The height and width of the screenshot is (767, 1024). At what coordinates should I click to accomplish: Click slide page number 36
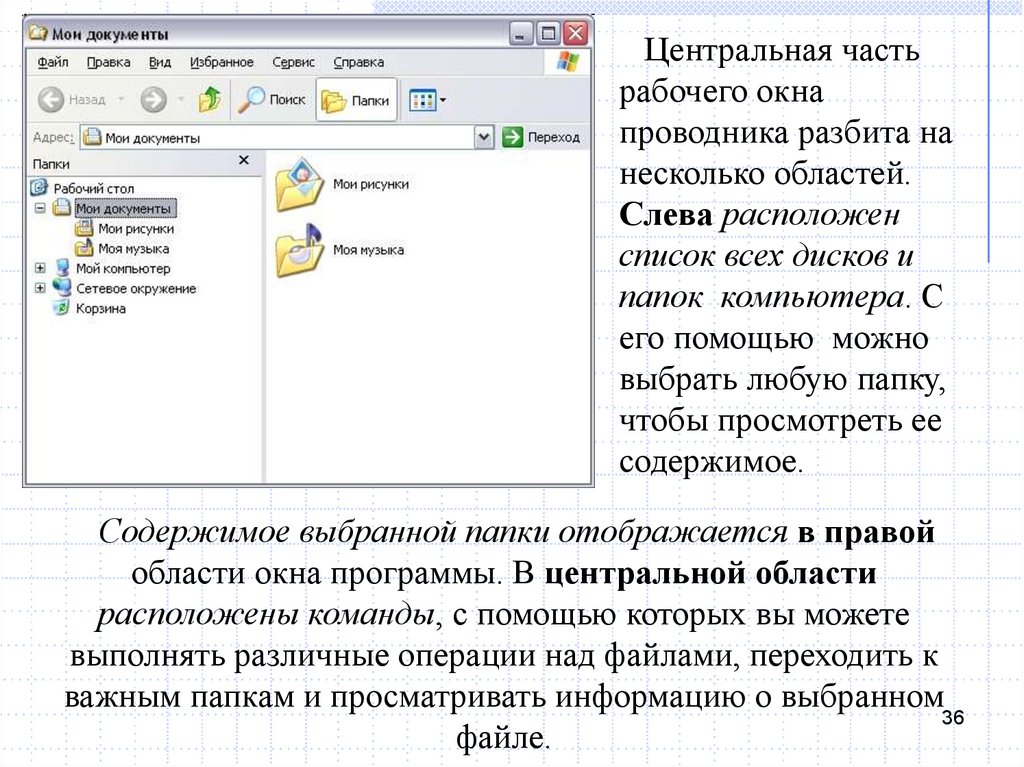coord(953,717)
